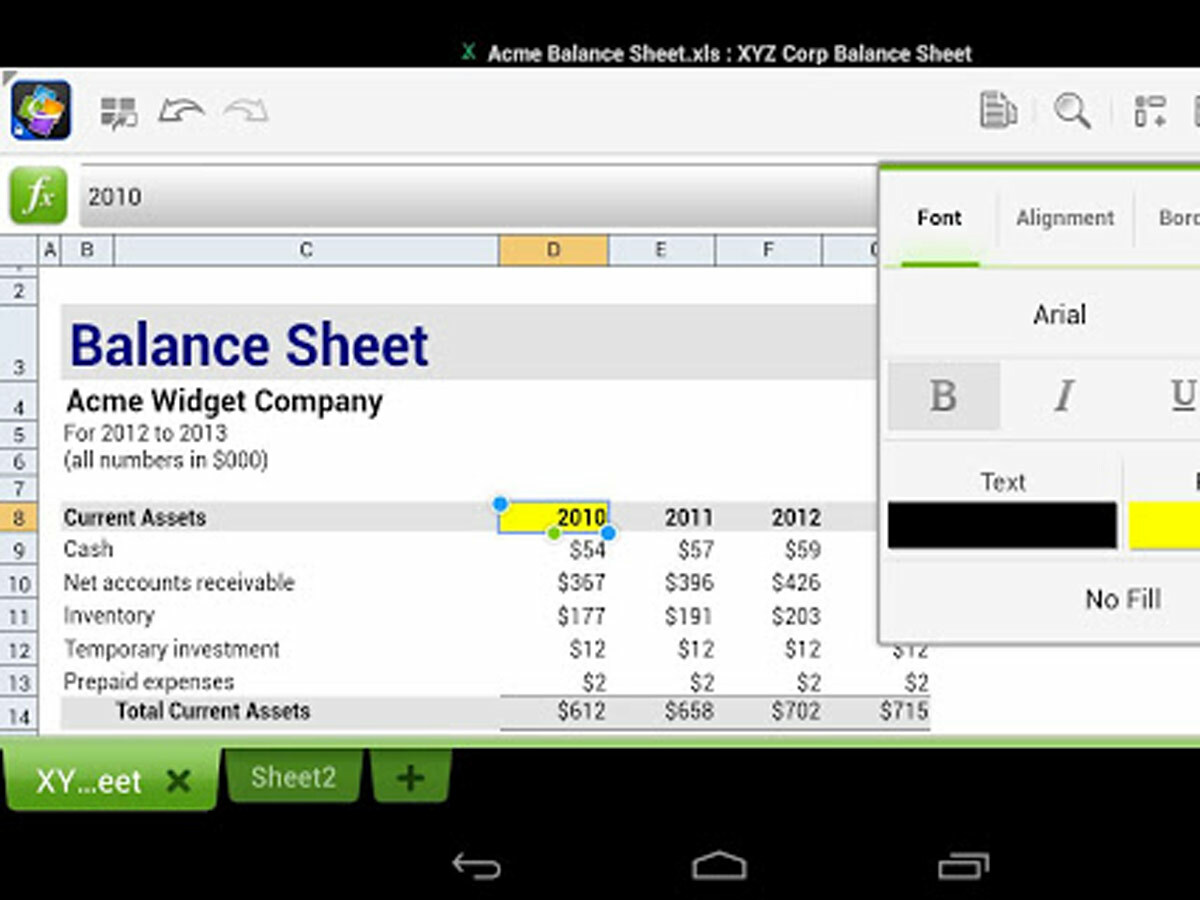Screen dimensions: 1200x900
Task: Select column E header
Action: [x=661, y=250]
